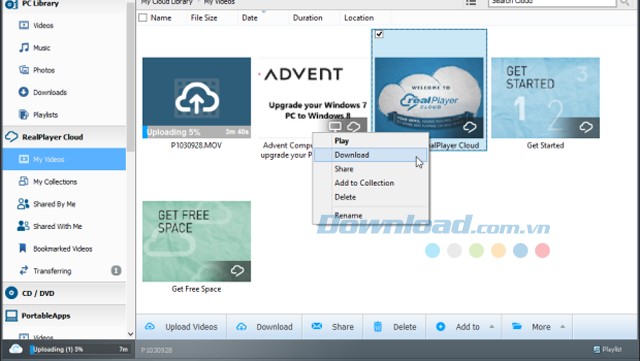Choose Play from the context menu
640x361 pixels.
(x=371, y=141)
